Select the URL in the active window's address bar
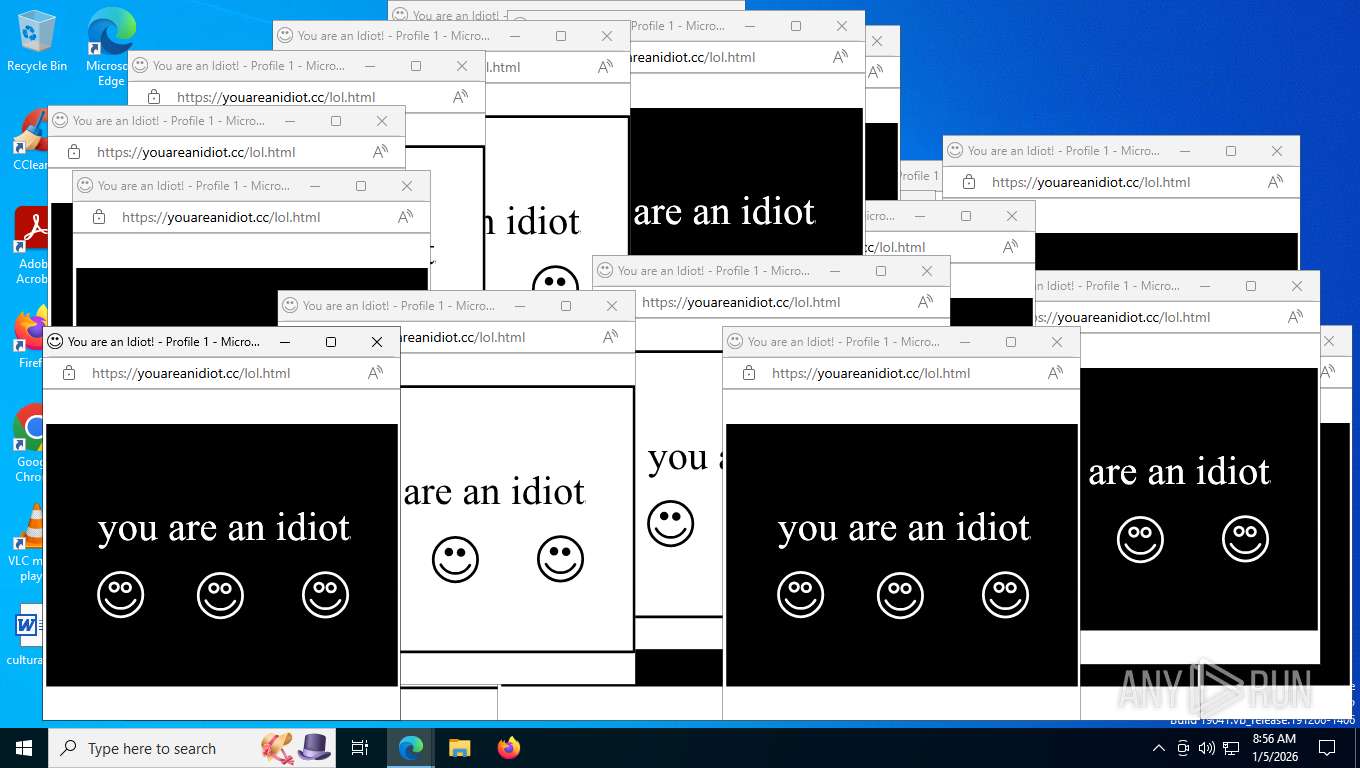1360x768 pixels. point(191,373)
